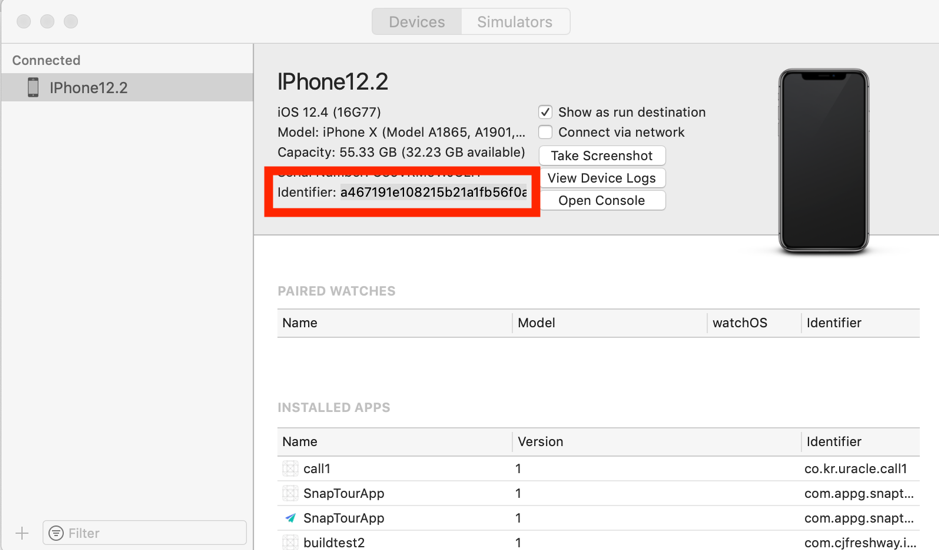Click the Capacity: 55.33 GB text
Screen dimensions: 939x550
click(401, 152)
